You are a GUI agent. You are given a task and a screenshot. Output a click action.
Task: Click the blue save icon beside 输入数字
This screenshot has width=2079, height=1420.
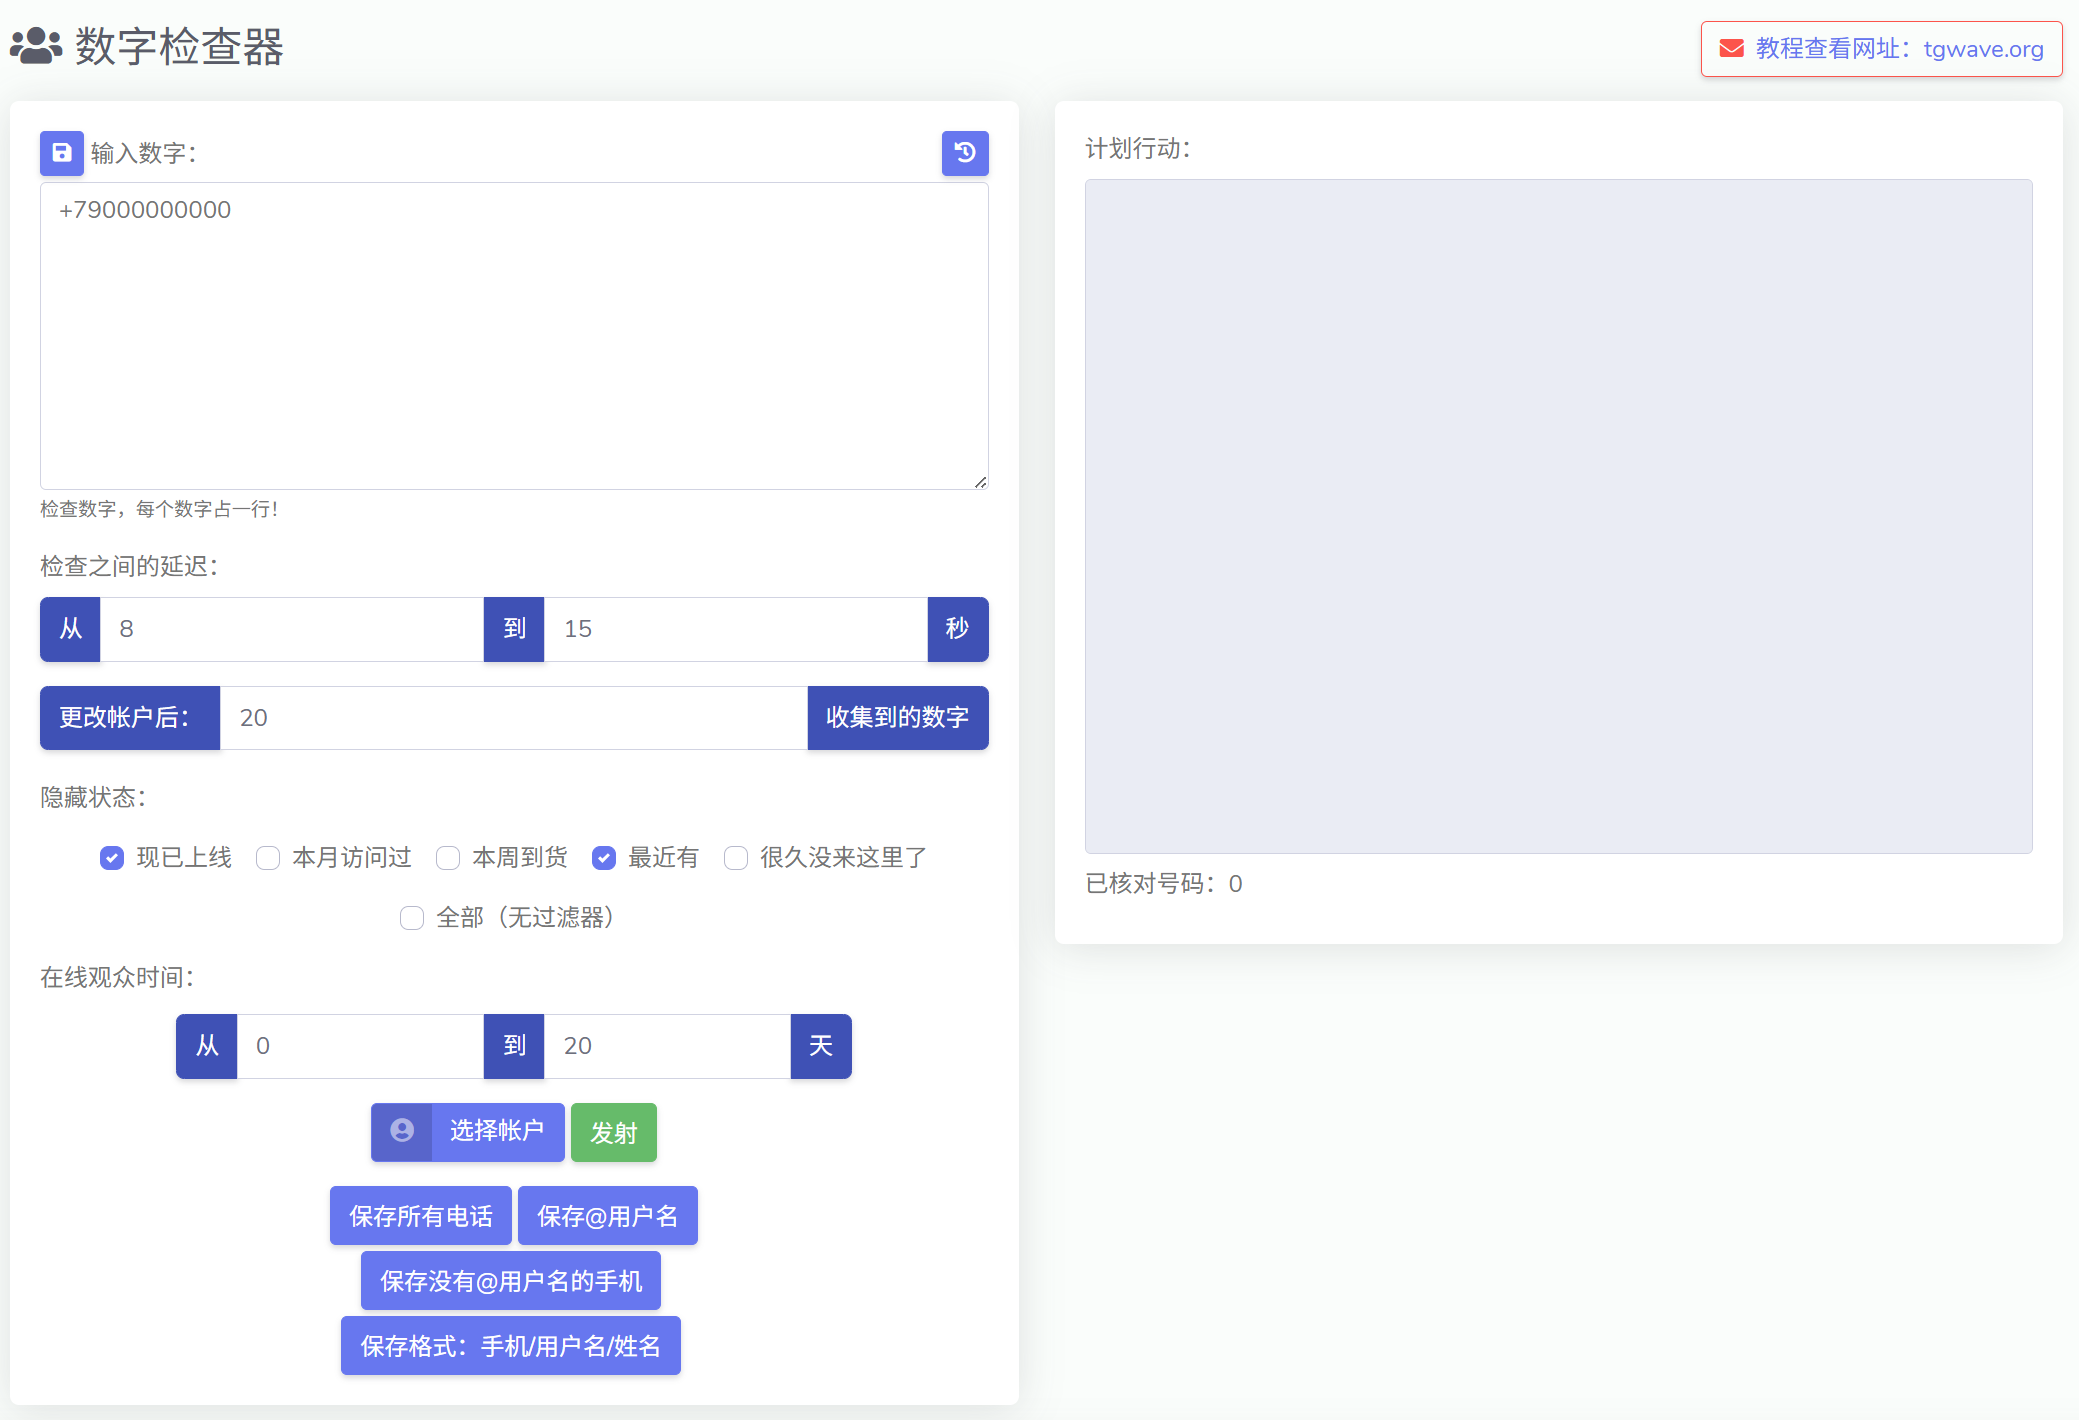(x=61, y=153)
